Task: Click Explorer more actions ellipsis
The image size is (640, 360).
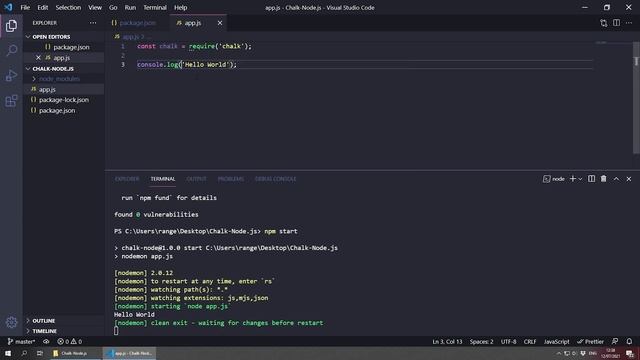Action: [93, 23]
